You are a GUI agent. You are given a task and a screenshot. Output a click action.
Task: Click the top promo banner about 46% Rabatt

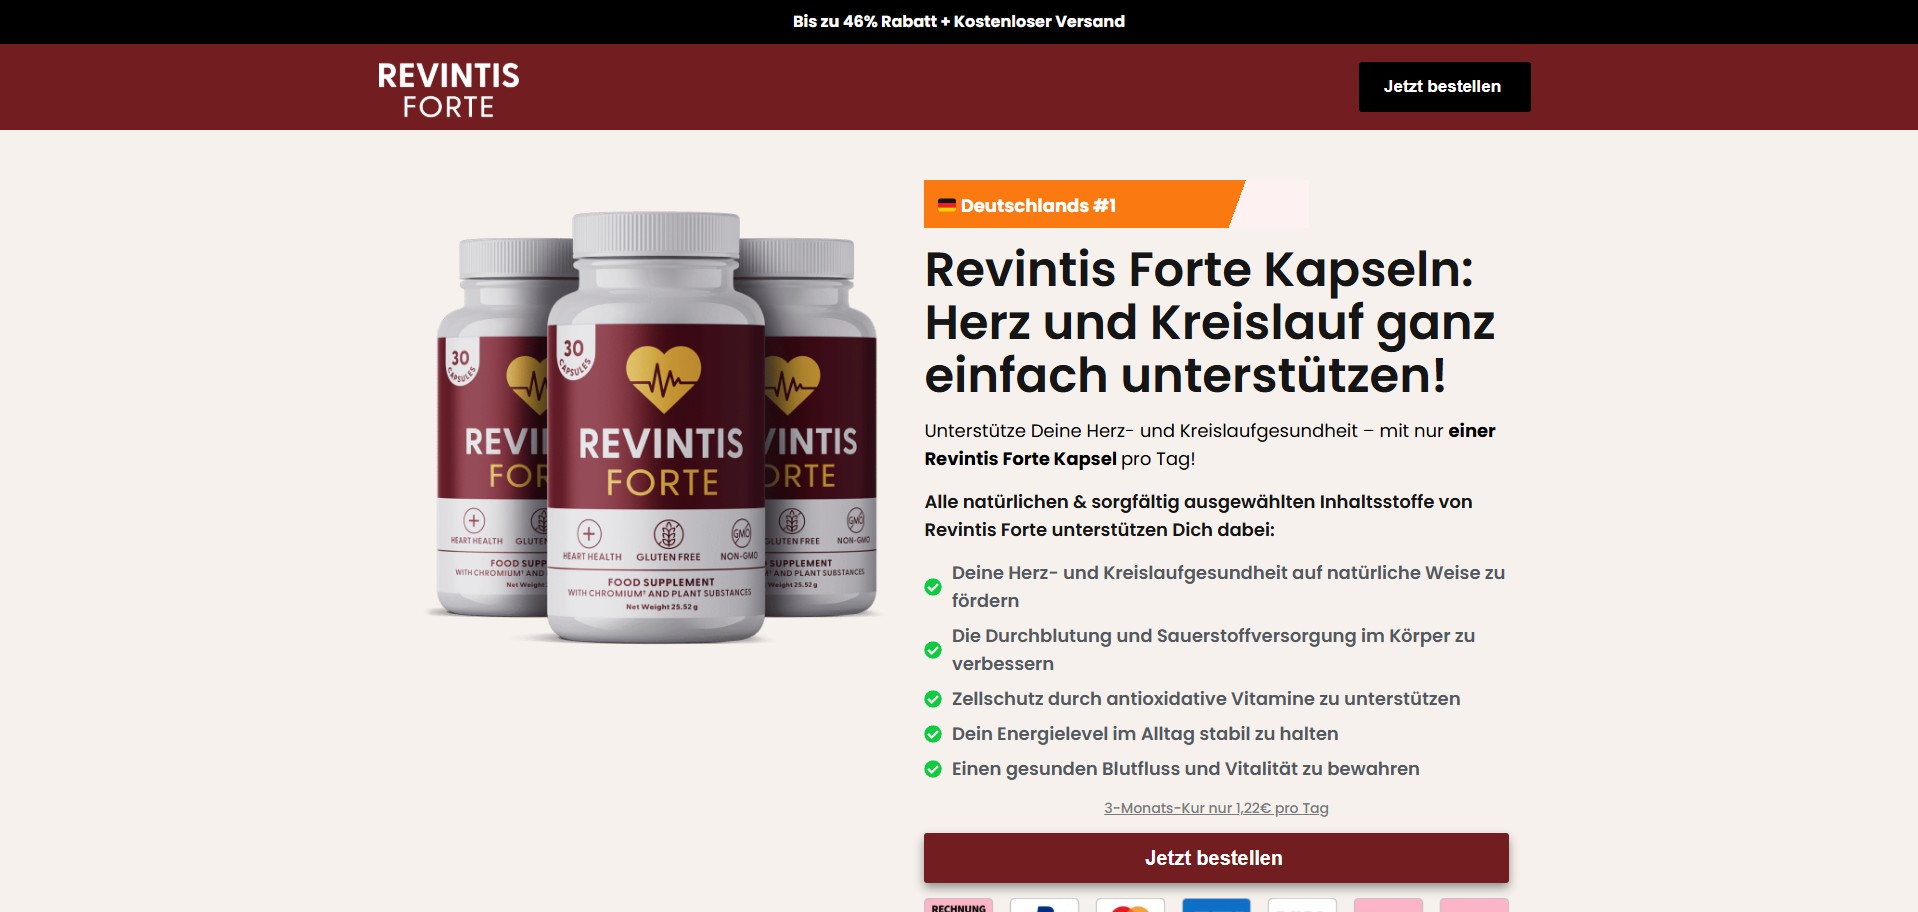tap(959, 21)
